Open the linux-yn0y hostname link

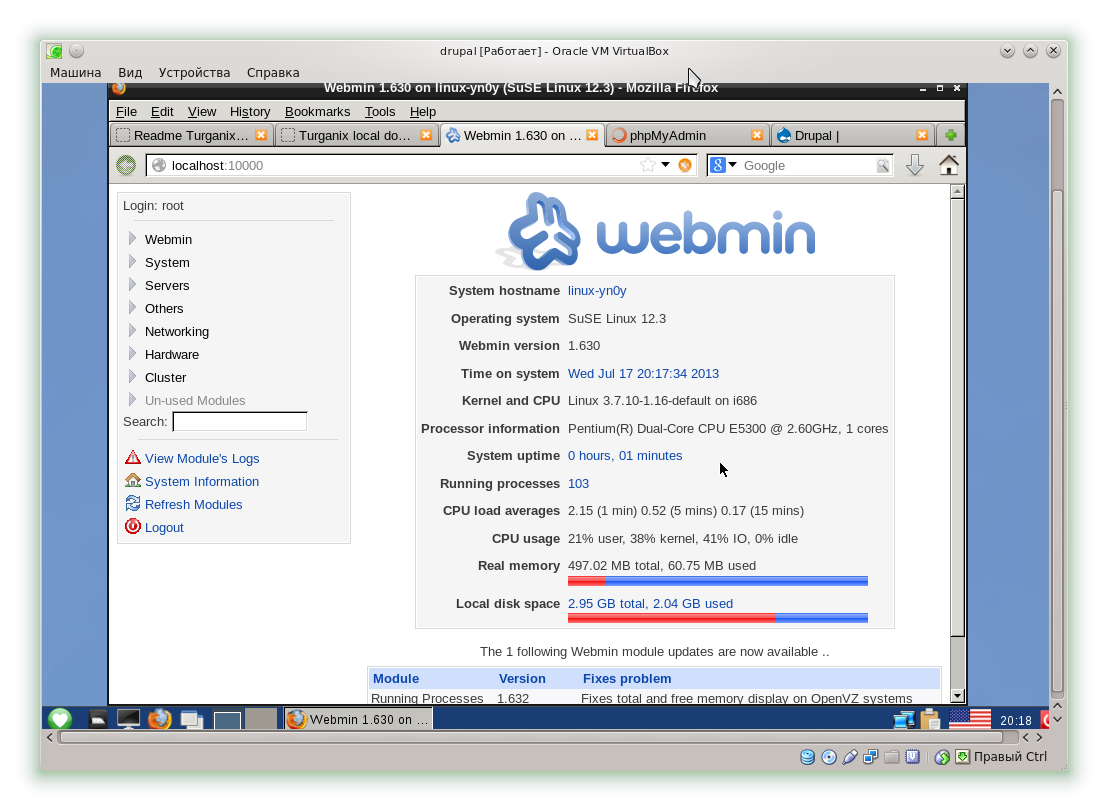click(x=597, y=291)
